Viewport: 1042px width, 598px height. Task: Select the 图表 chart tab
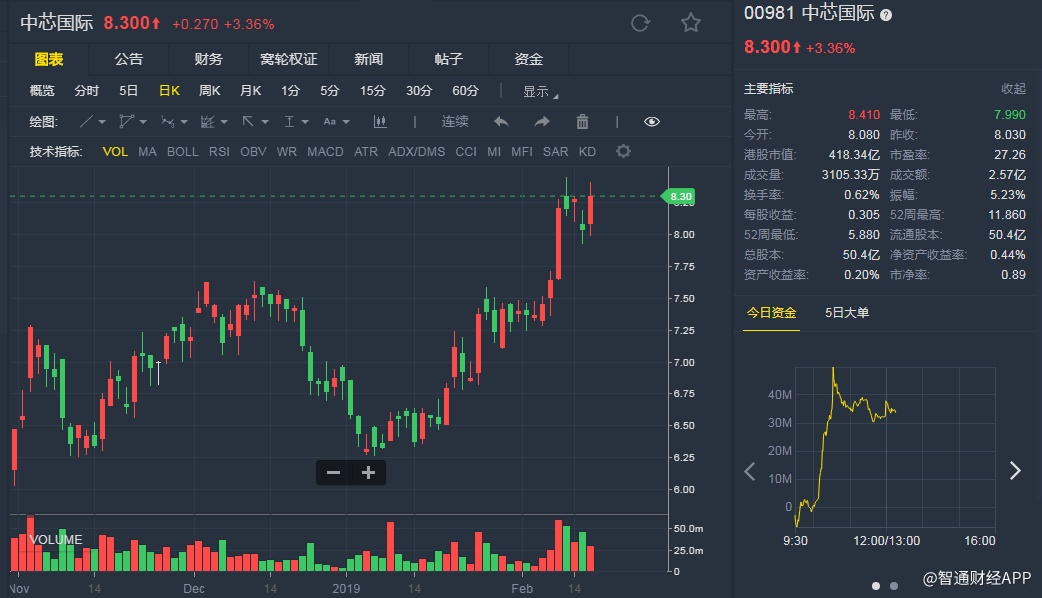click(x=49, y=59)
